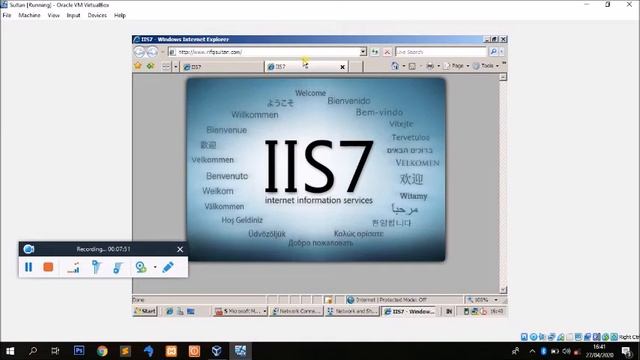
Task: Open the File menu in VirtualBox
Action: pos(7,15)
